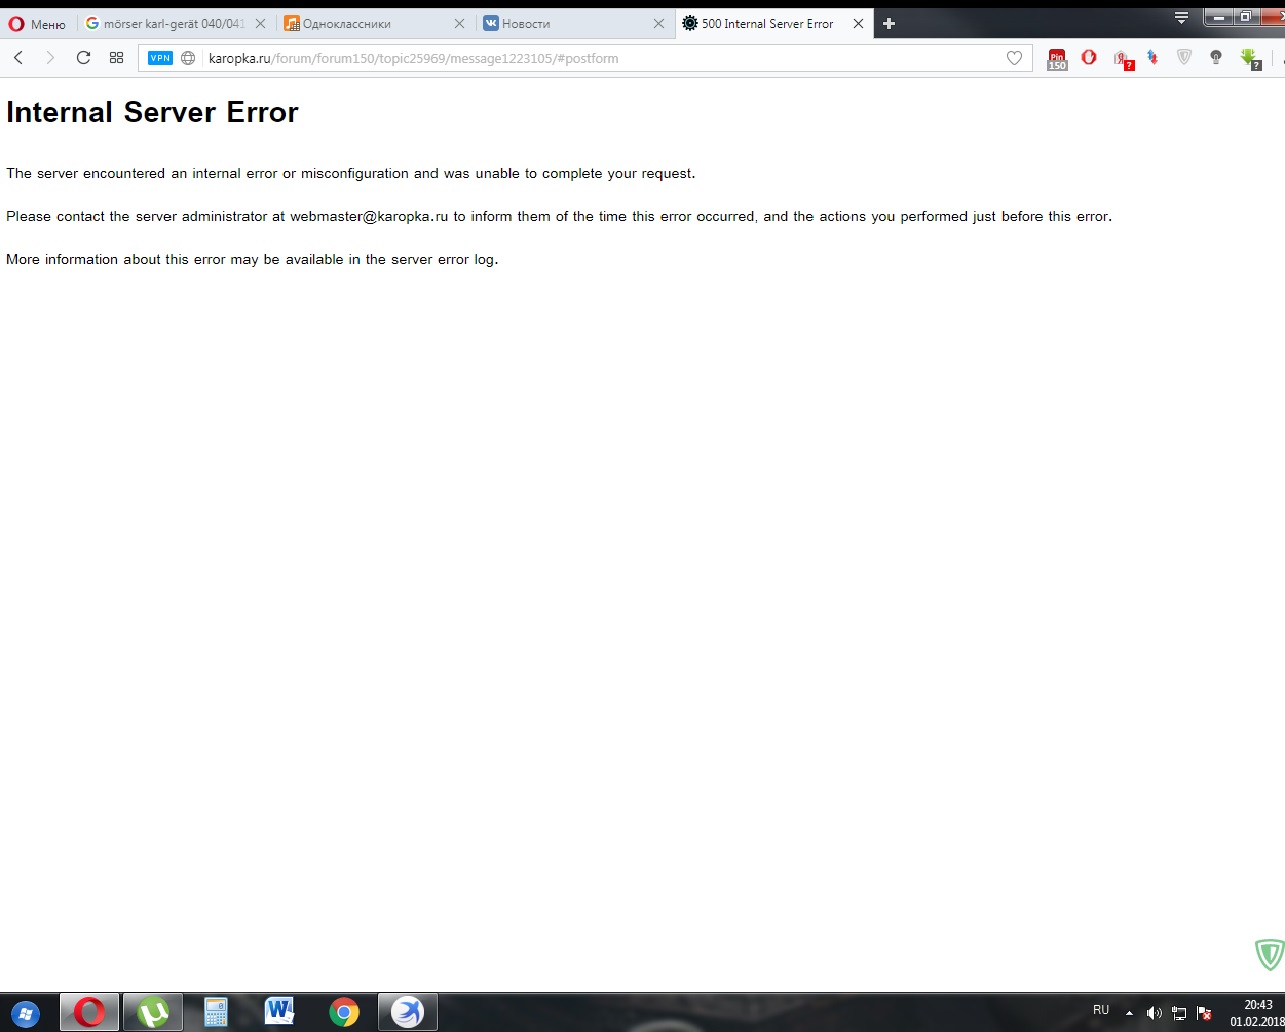Close the mörser karl-gerät Google tab
The image size is (1285, 1032).
click(260, 24)
